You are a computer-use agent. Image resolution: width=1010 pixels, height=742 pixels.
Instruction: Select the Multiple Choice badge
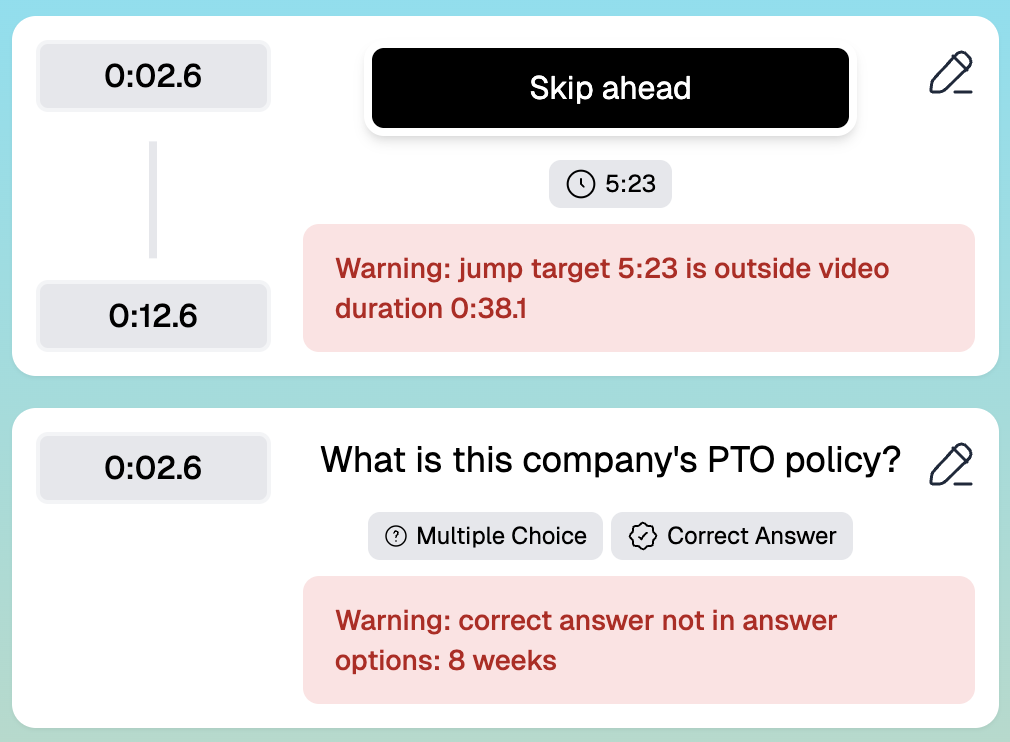[485, 536]
